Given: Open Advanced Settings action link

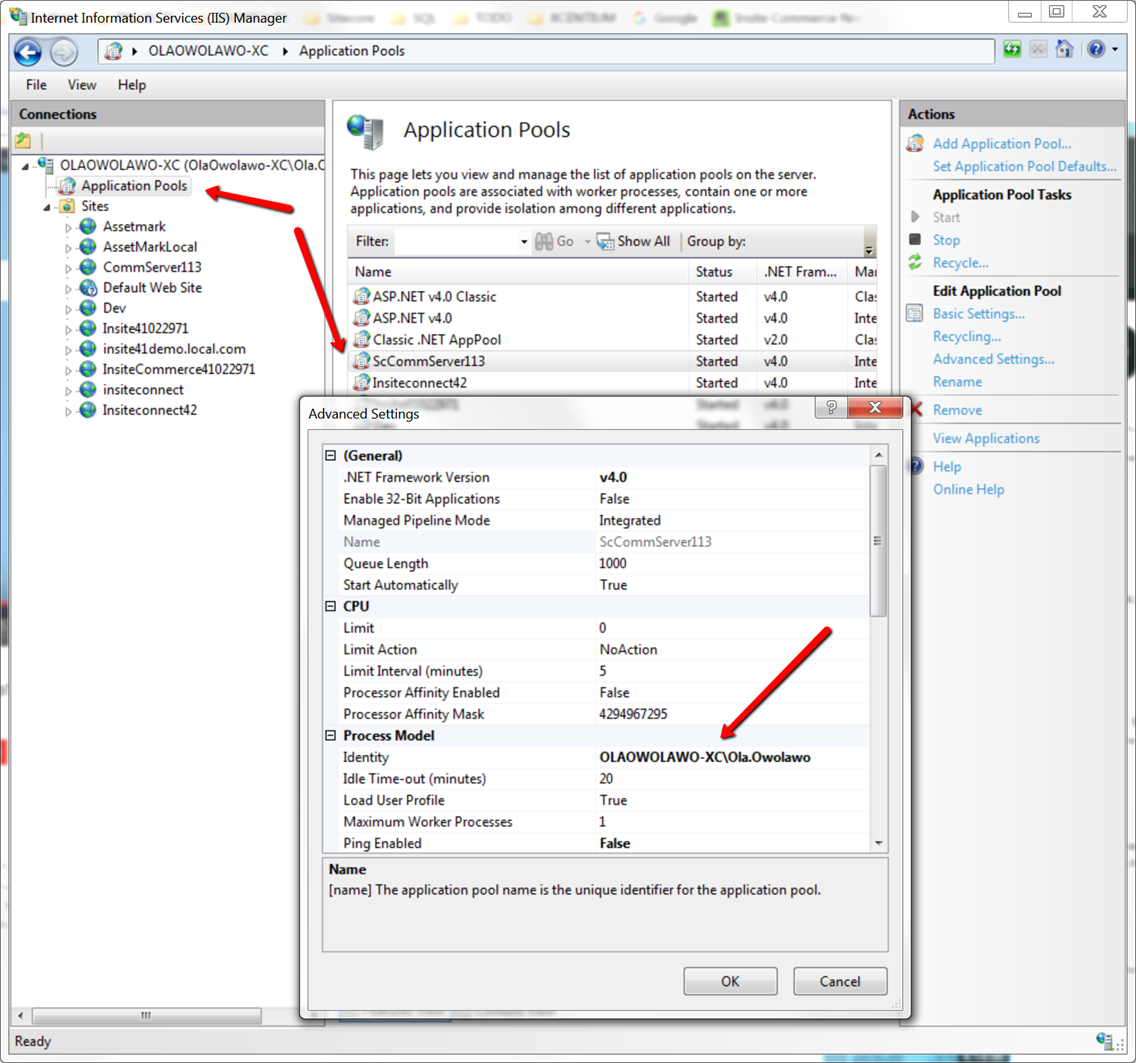Looking at the screenshot, I should (x=993, y=359).
